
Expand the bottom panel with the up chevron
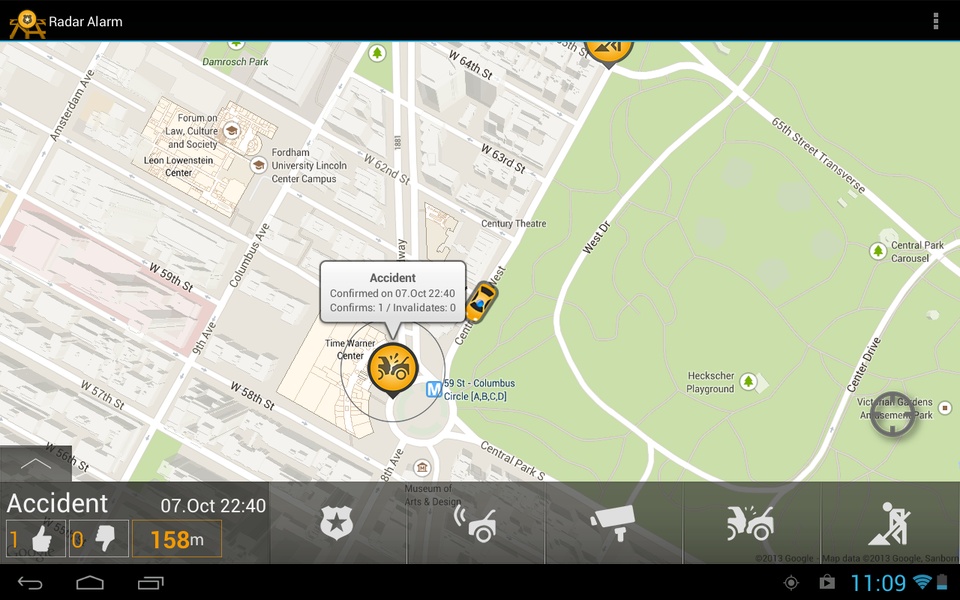36,463
